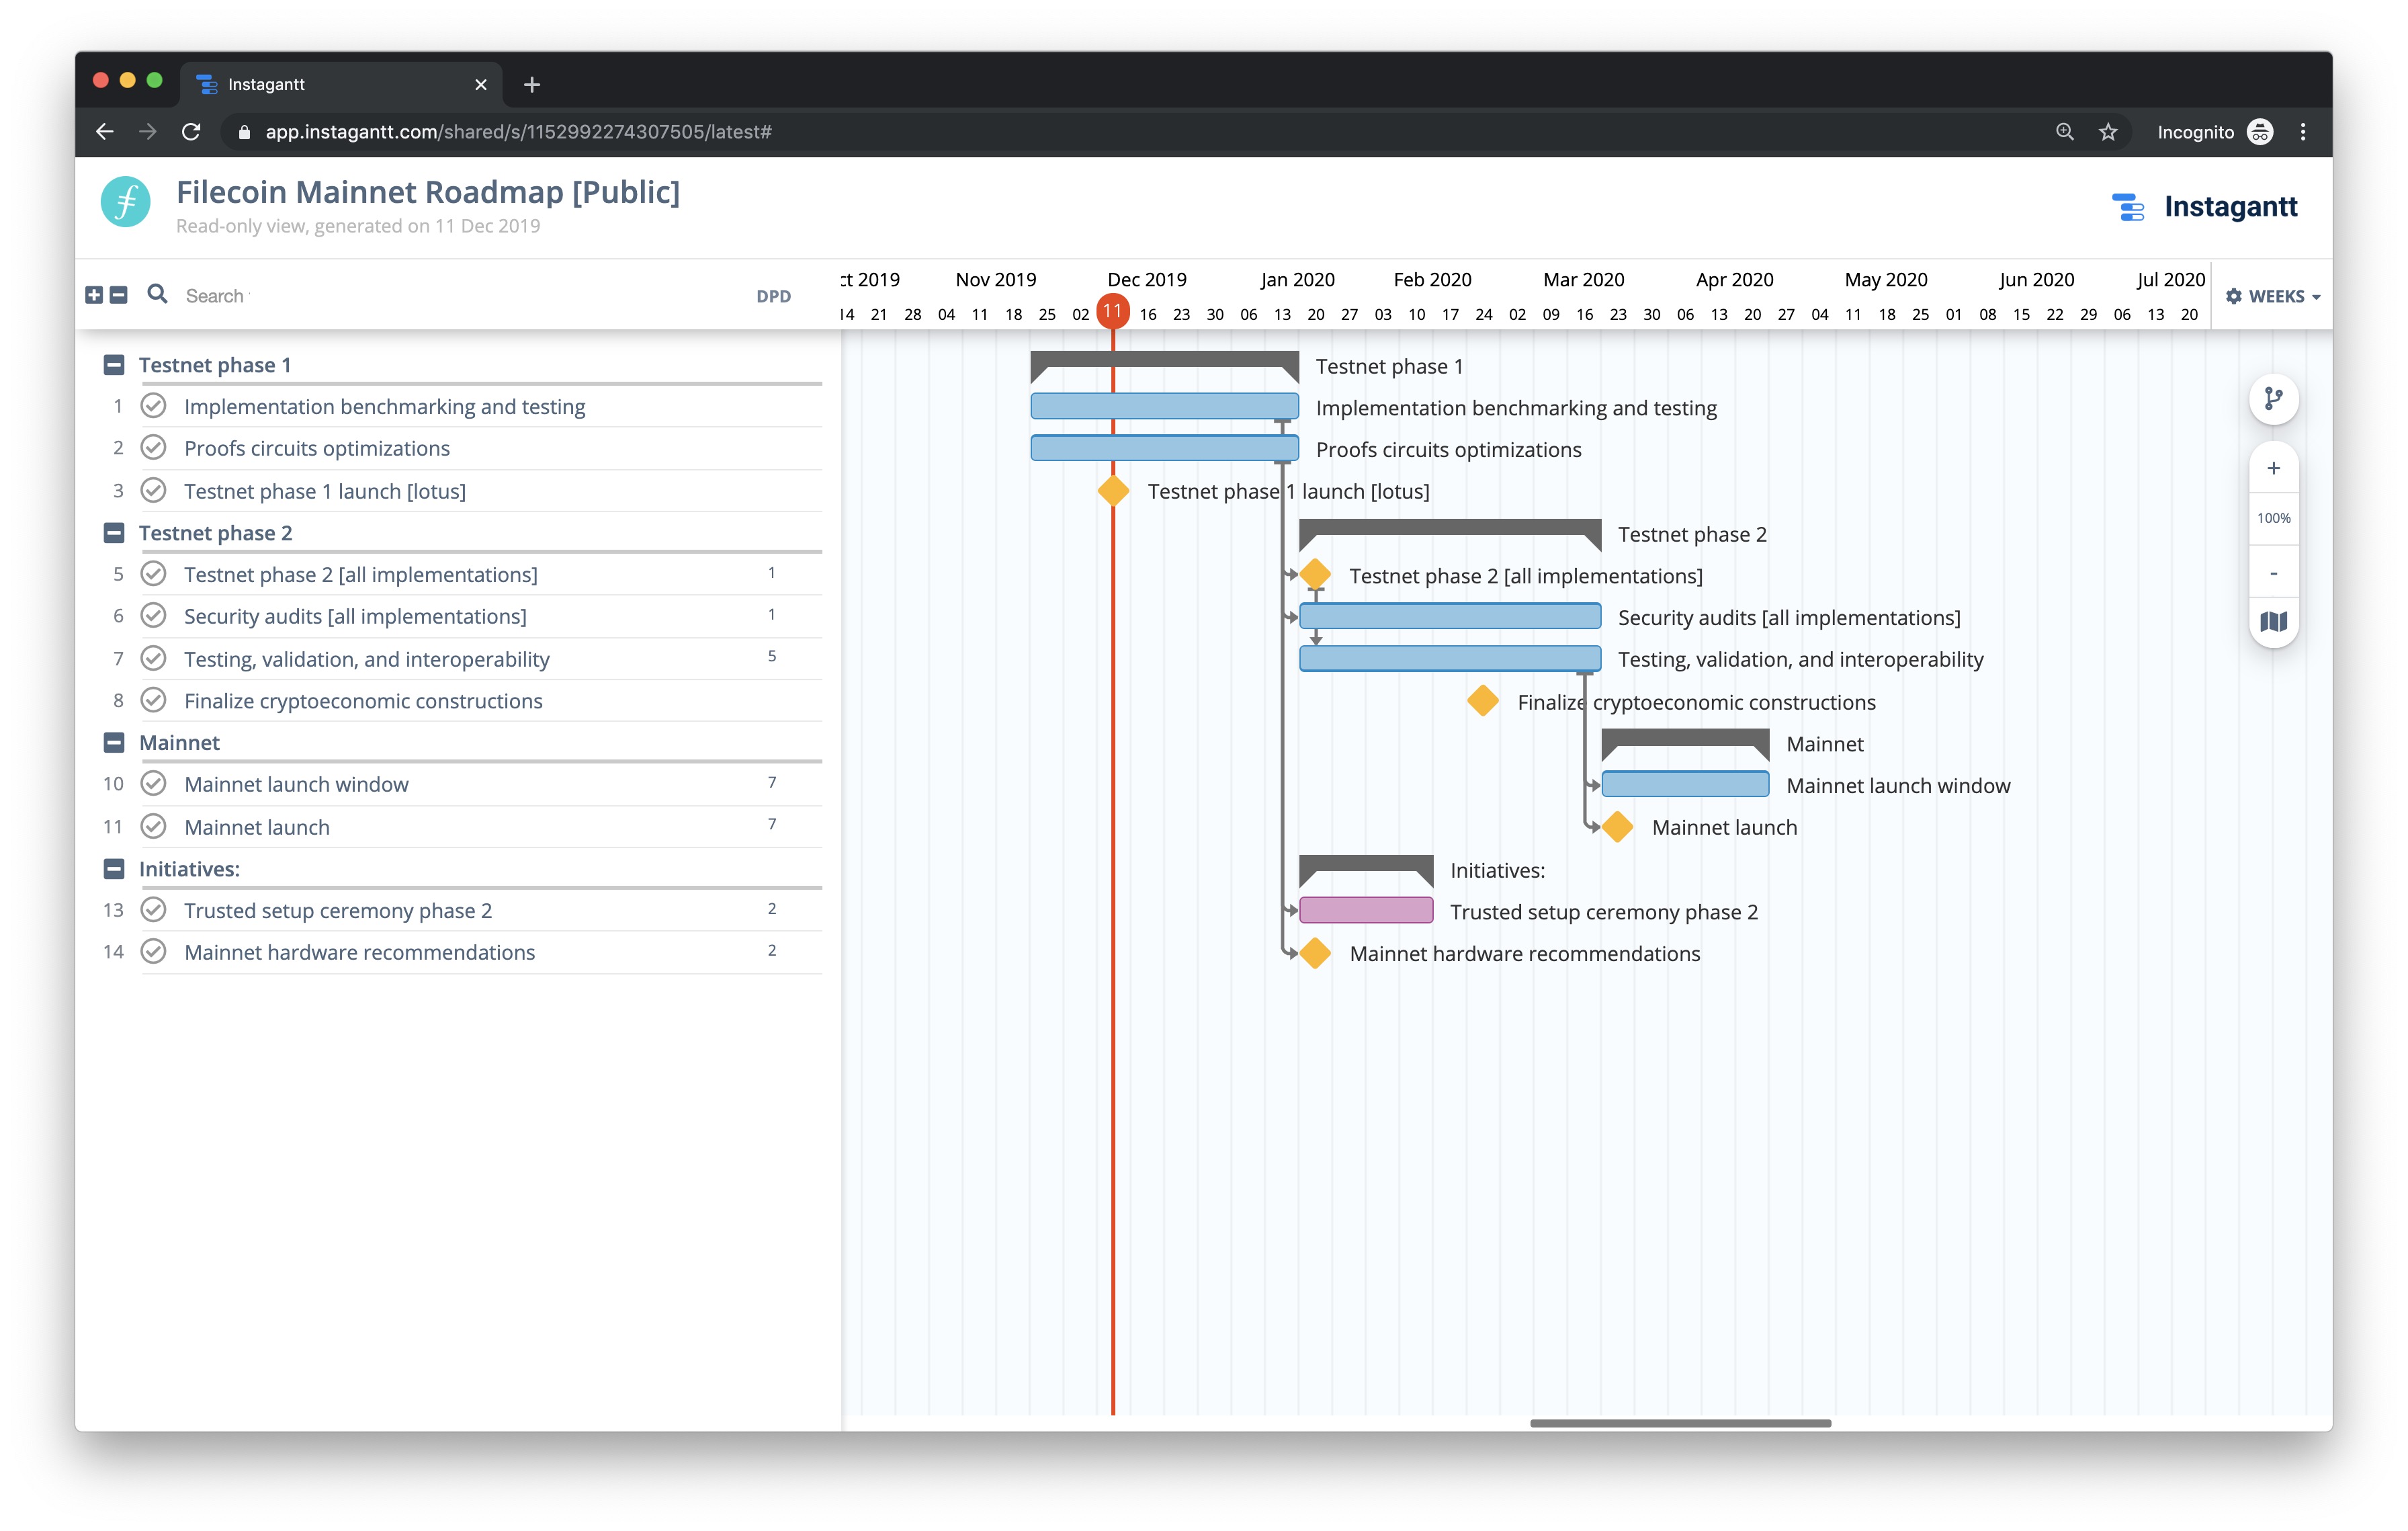
Task: Check off 'Trusted setup ceremony phase 2'
Action: 154,910
